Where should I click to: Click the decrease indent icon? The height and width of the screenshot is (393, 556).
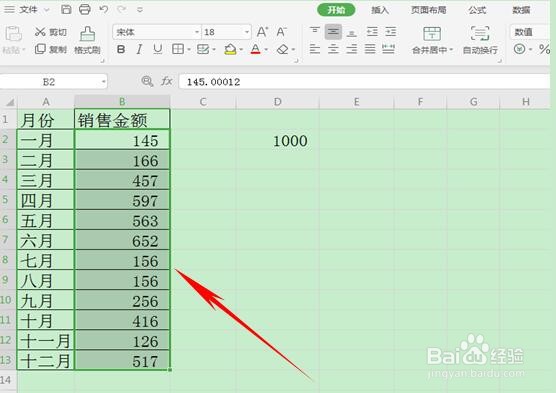pyautogui.click(x=372, y=32)
